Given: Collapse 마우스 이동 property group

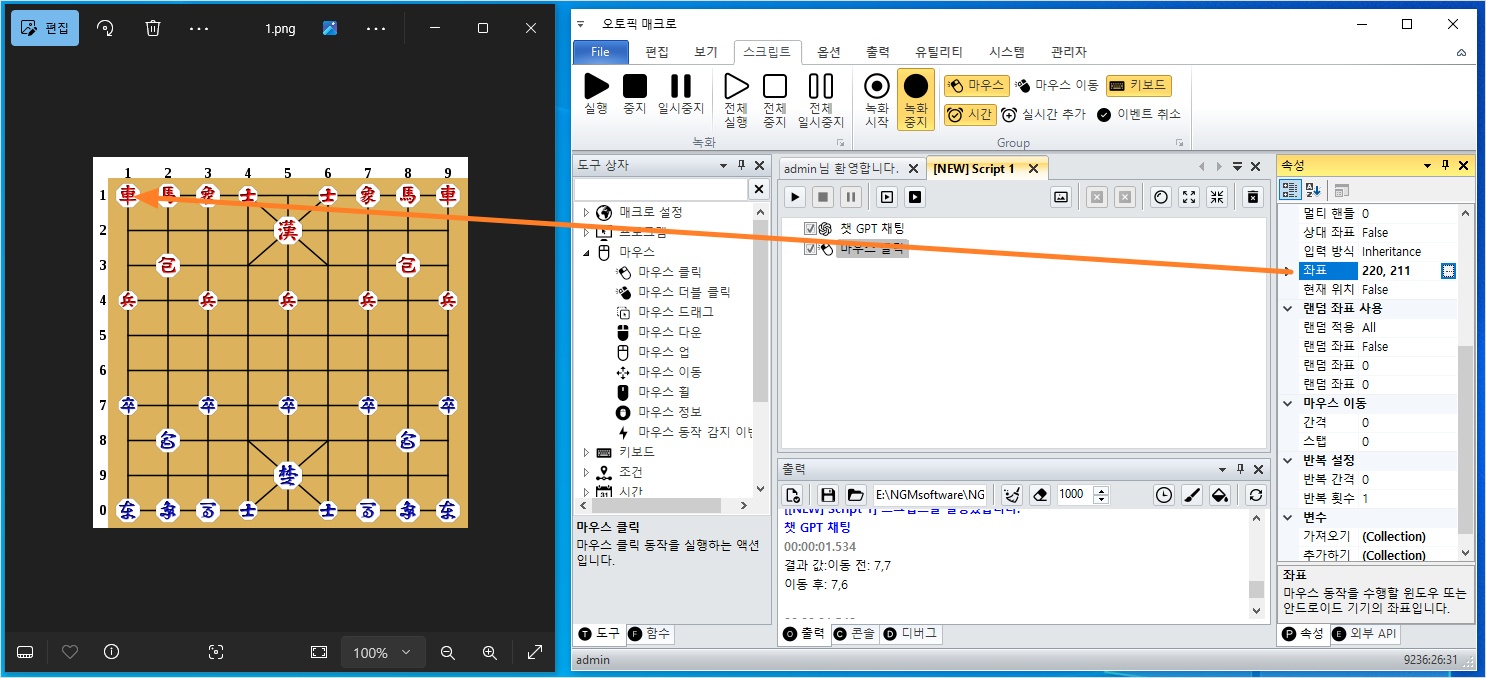Looking at the screenshot, I should pyautogui.click(x=1288, y=403).
